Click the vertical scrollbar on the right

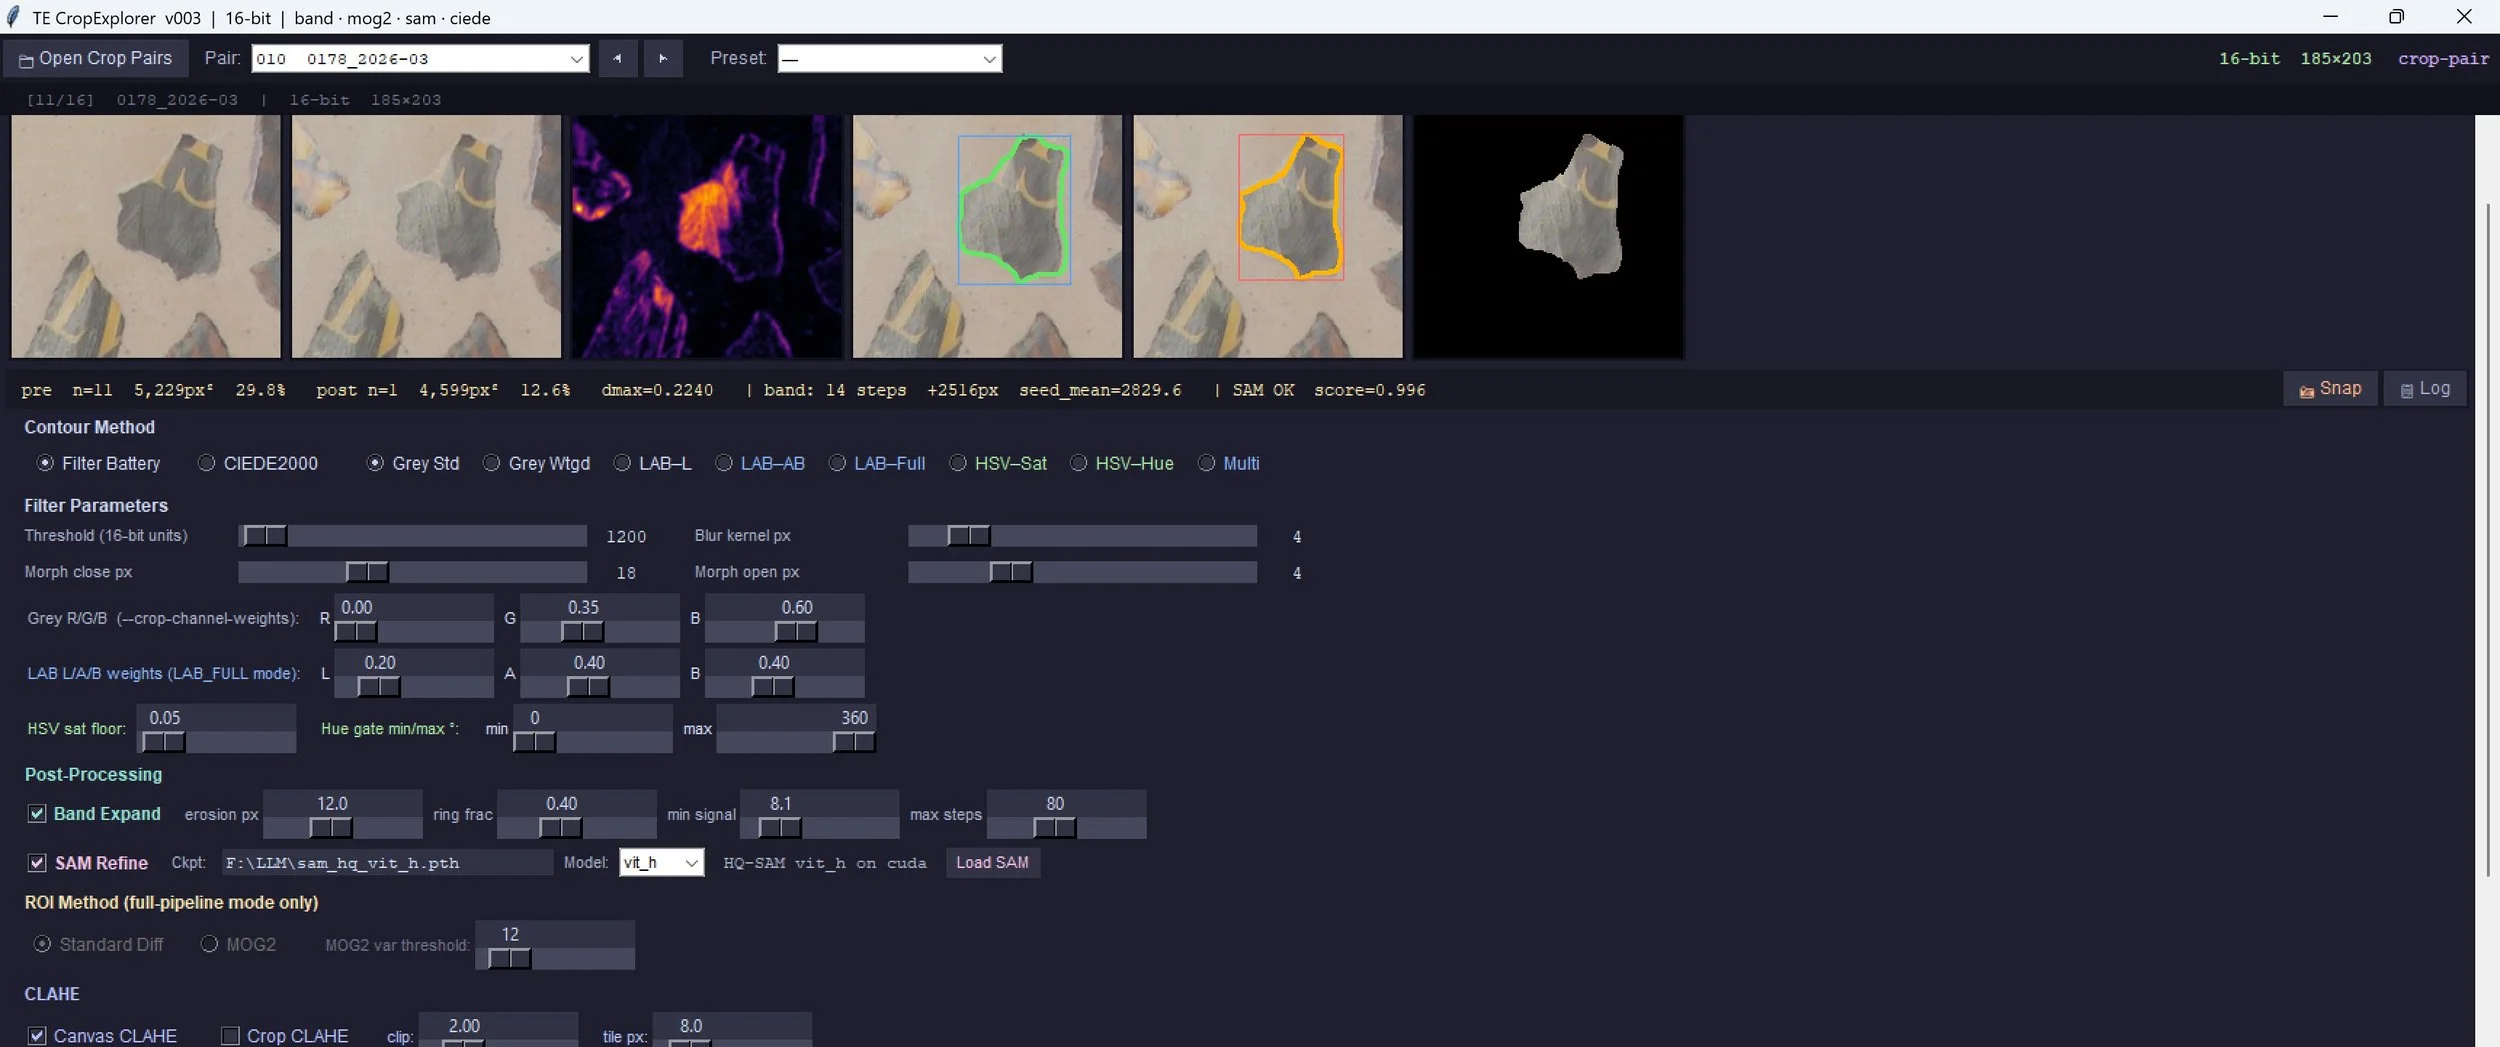click(x=2488, y=540)
